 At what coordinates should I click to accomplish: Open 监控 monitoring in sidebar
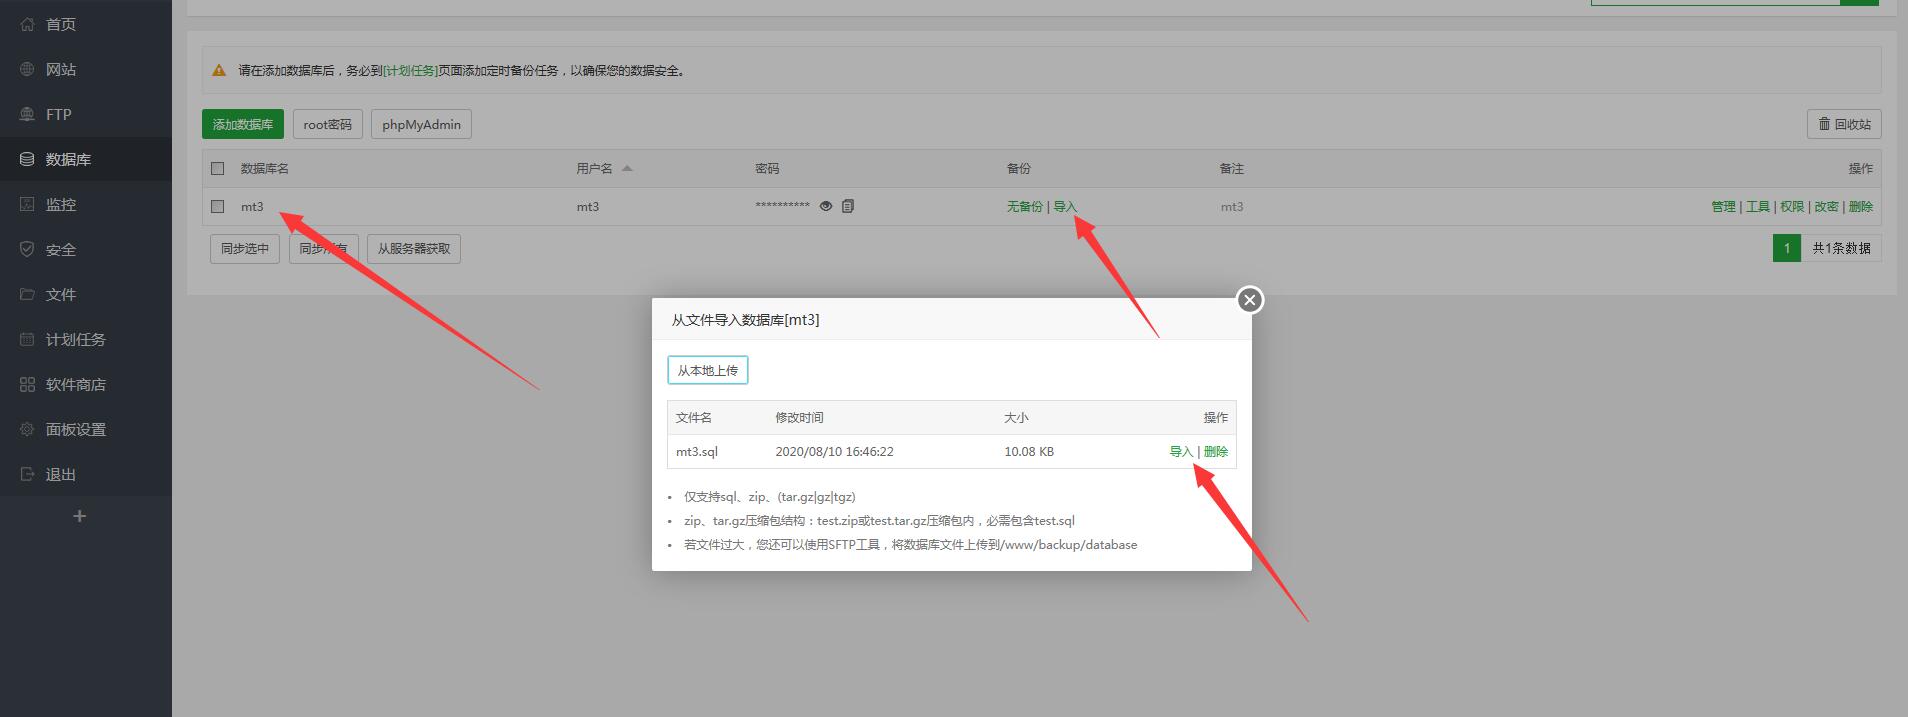click(x=60, y=204)
